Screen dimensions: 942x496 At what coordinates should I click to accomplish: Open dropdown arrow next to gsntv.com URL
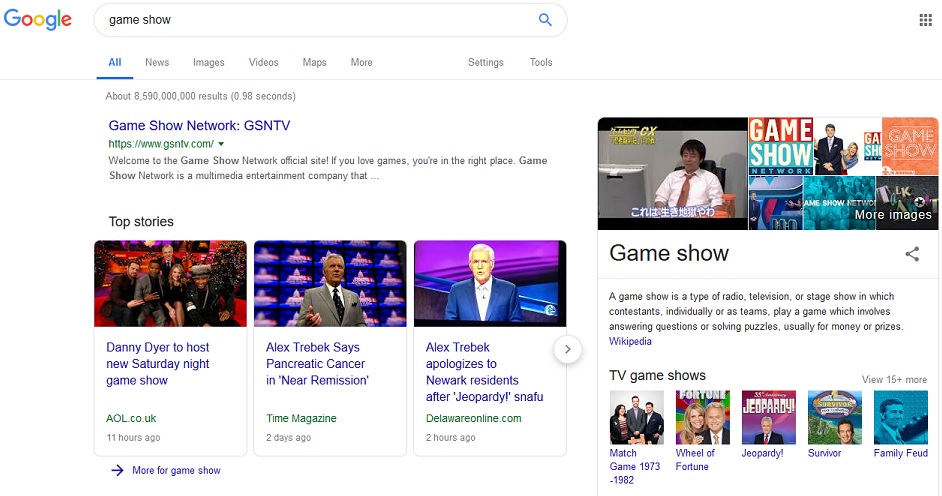[x=221, y=144]
